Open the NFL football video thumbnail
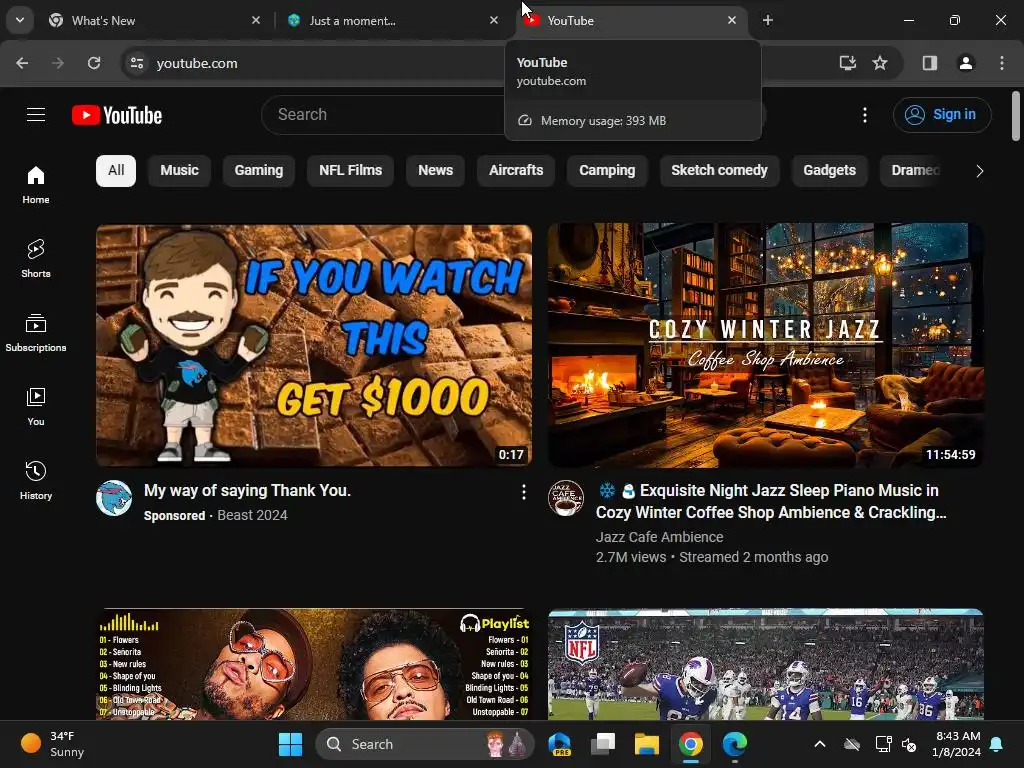Screen dimensions: 1024x768 click(765, 664)
